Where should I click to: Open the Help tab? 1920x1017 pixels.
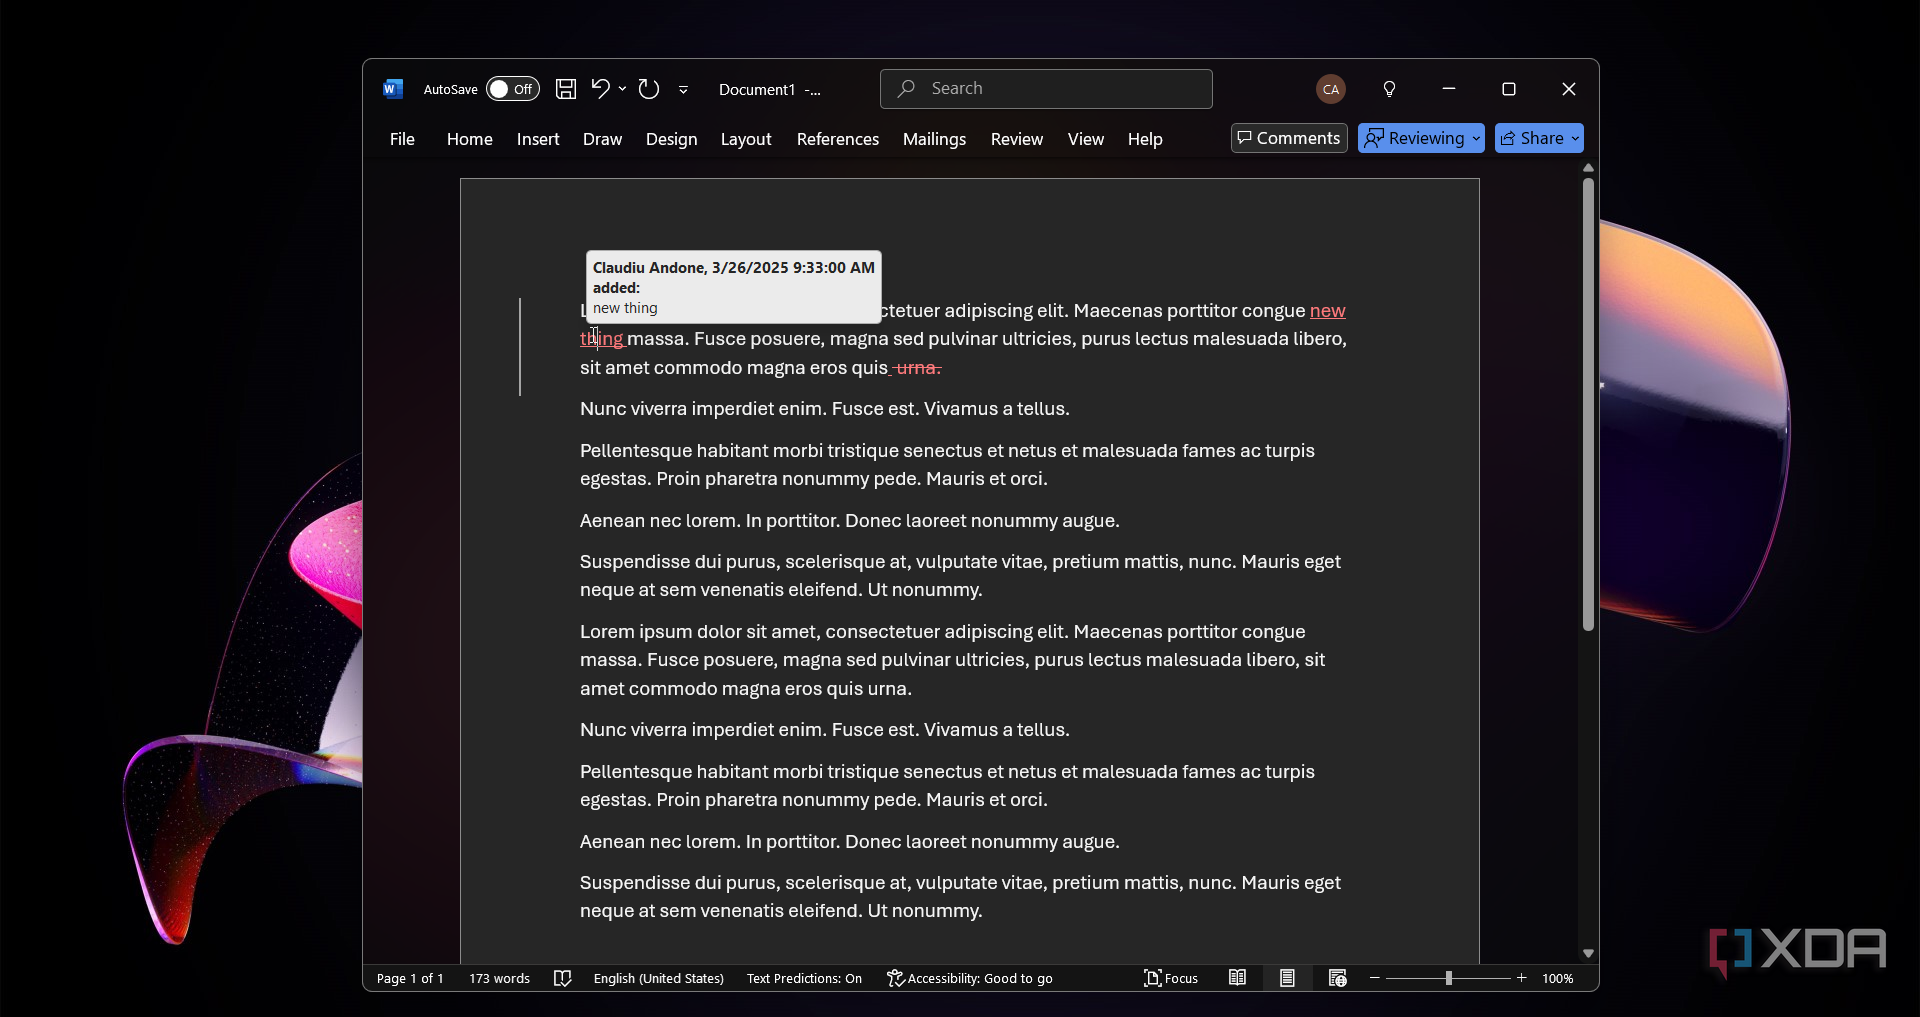pos(1145,139)
